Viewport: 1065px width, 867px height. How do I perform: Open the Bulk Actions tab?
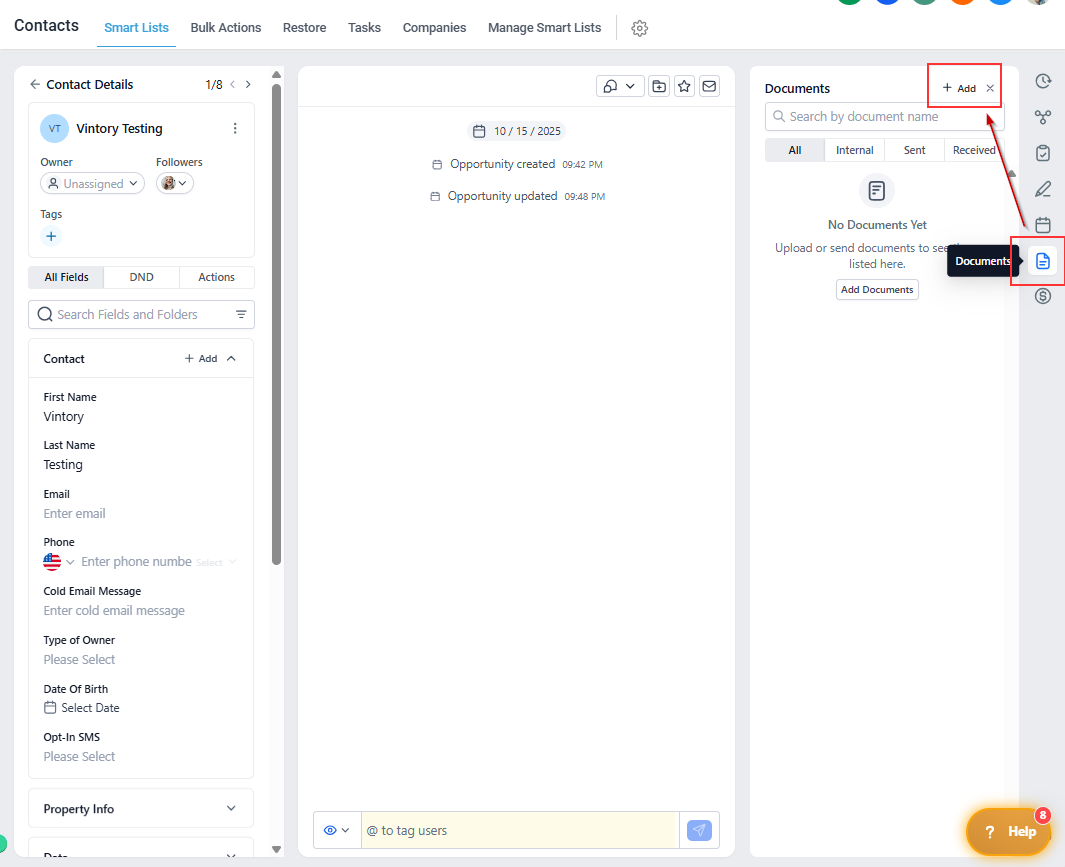pyautogui.click(x=226, y=28)
